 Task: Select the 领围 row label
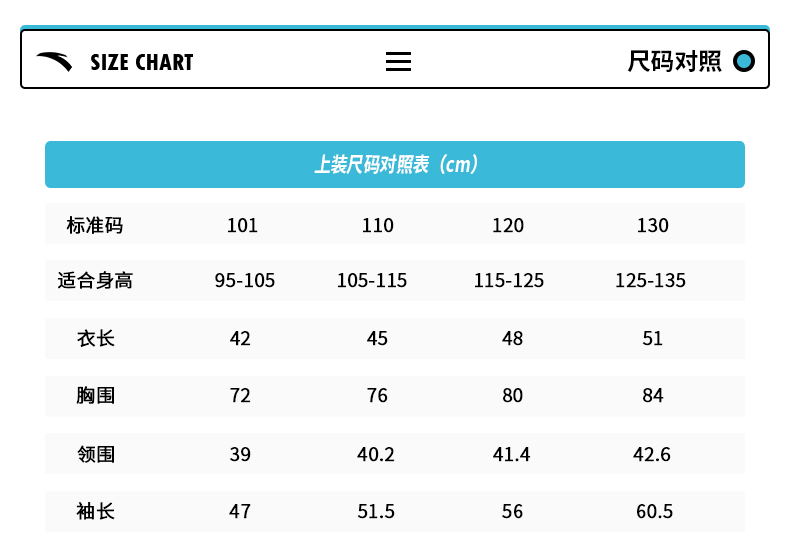(95, 454)
